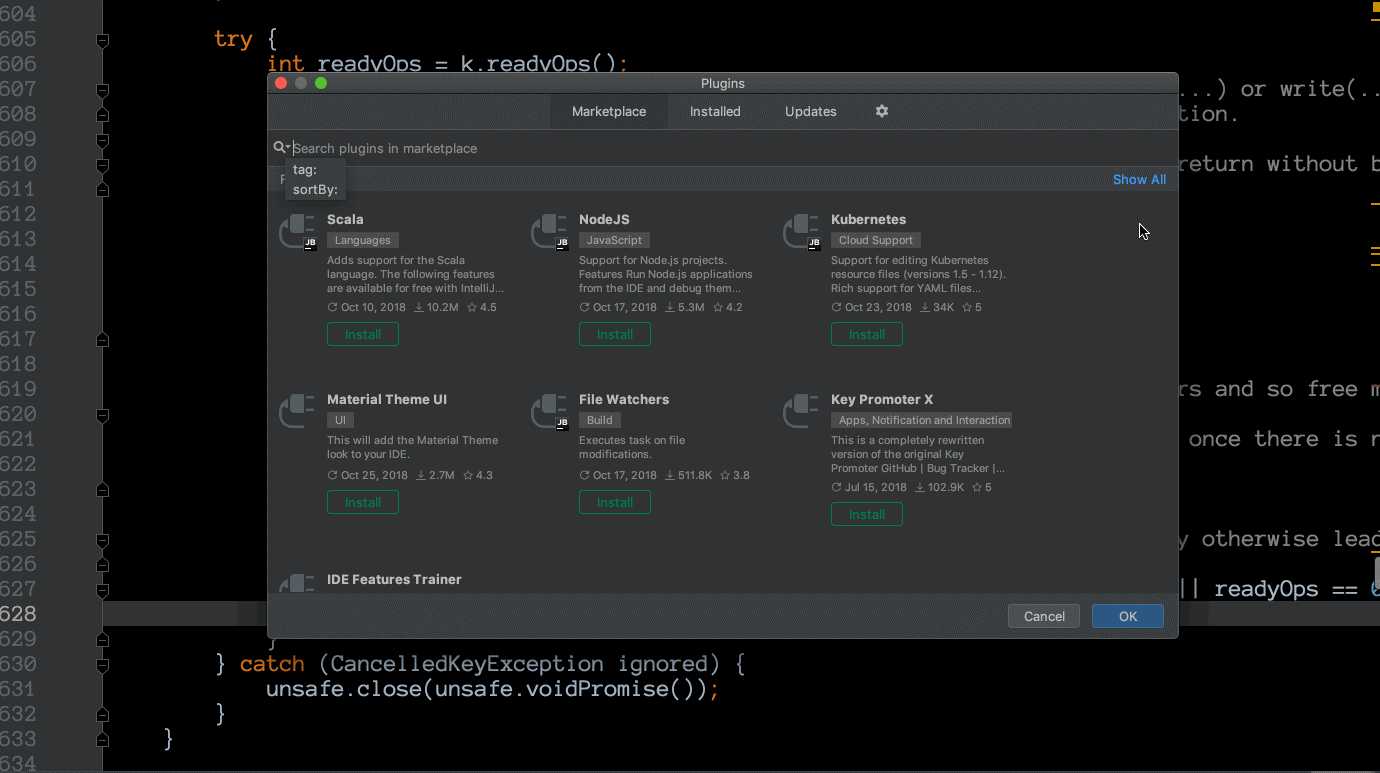Click the Kubernetes plugin icon
The image size is (1380, 773).
point(801,231)
